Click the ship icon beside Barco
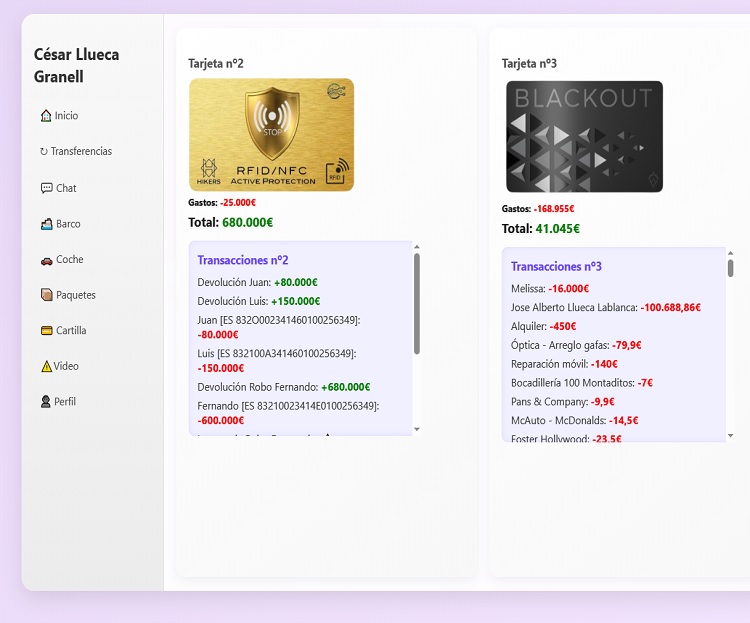This screenshot has height=623, width=750. click(46, 224)
